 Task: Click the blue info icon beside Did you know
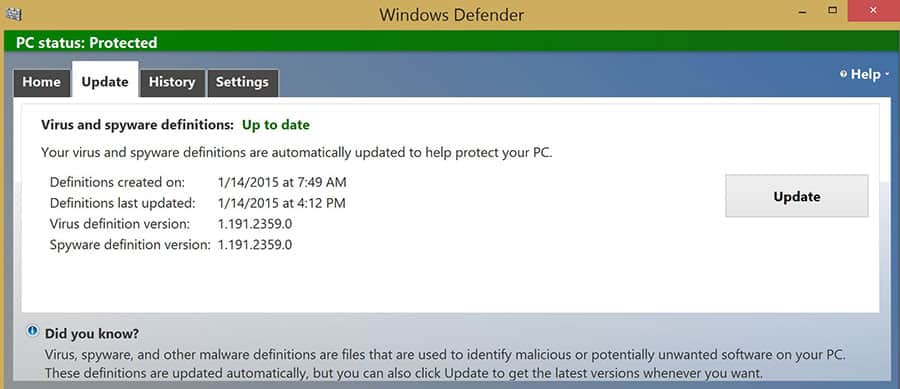(33, 331)
